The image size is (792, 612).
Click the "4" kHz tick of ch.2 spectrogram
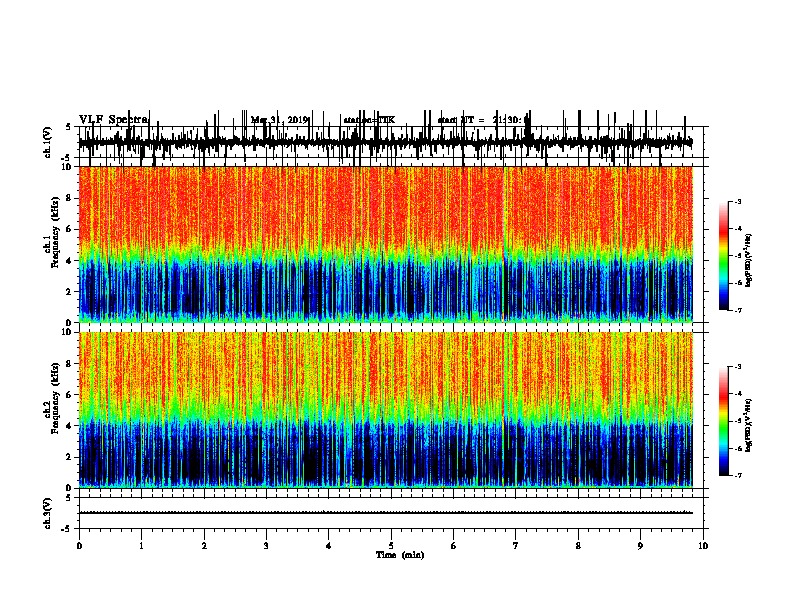[70, 426]
